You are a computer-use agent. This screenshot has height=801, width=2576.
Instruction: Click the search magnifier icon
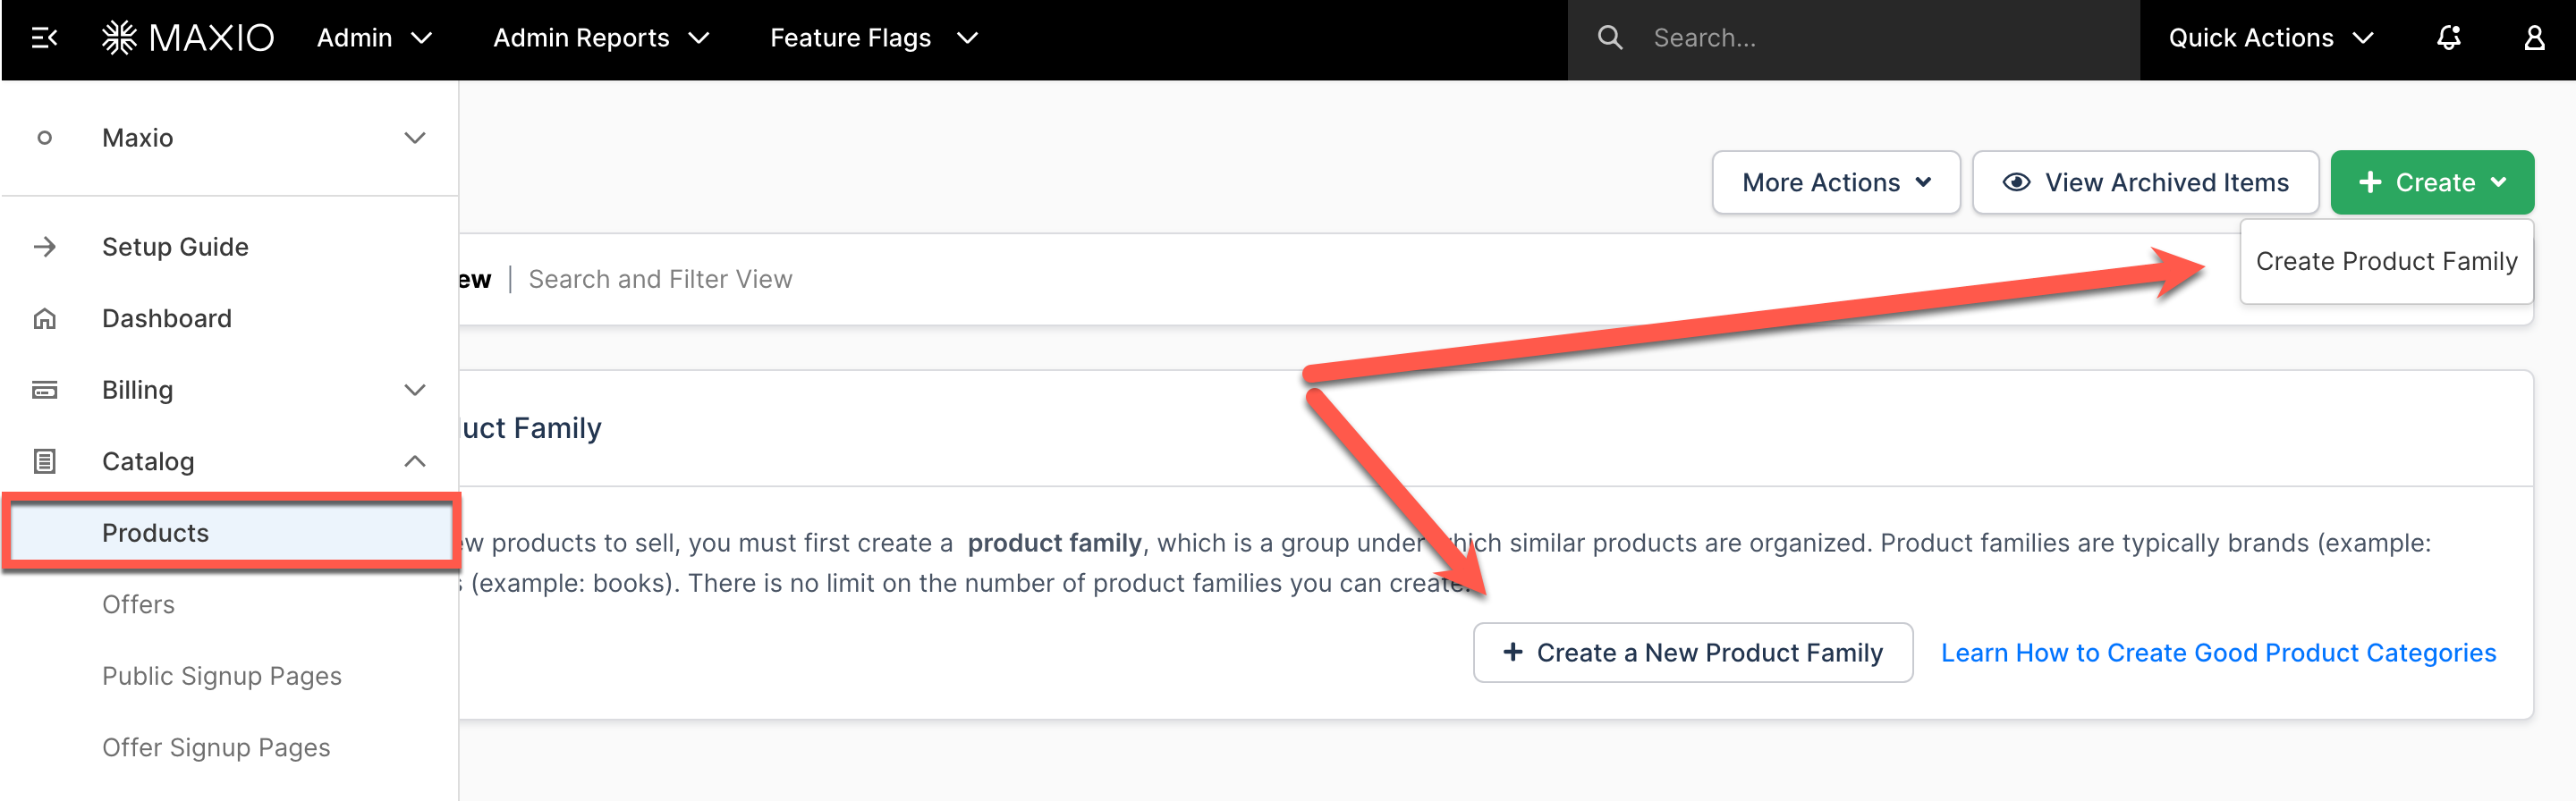click(x=1609, y=38)
